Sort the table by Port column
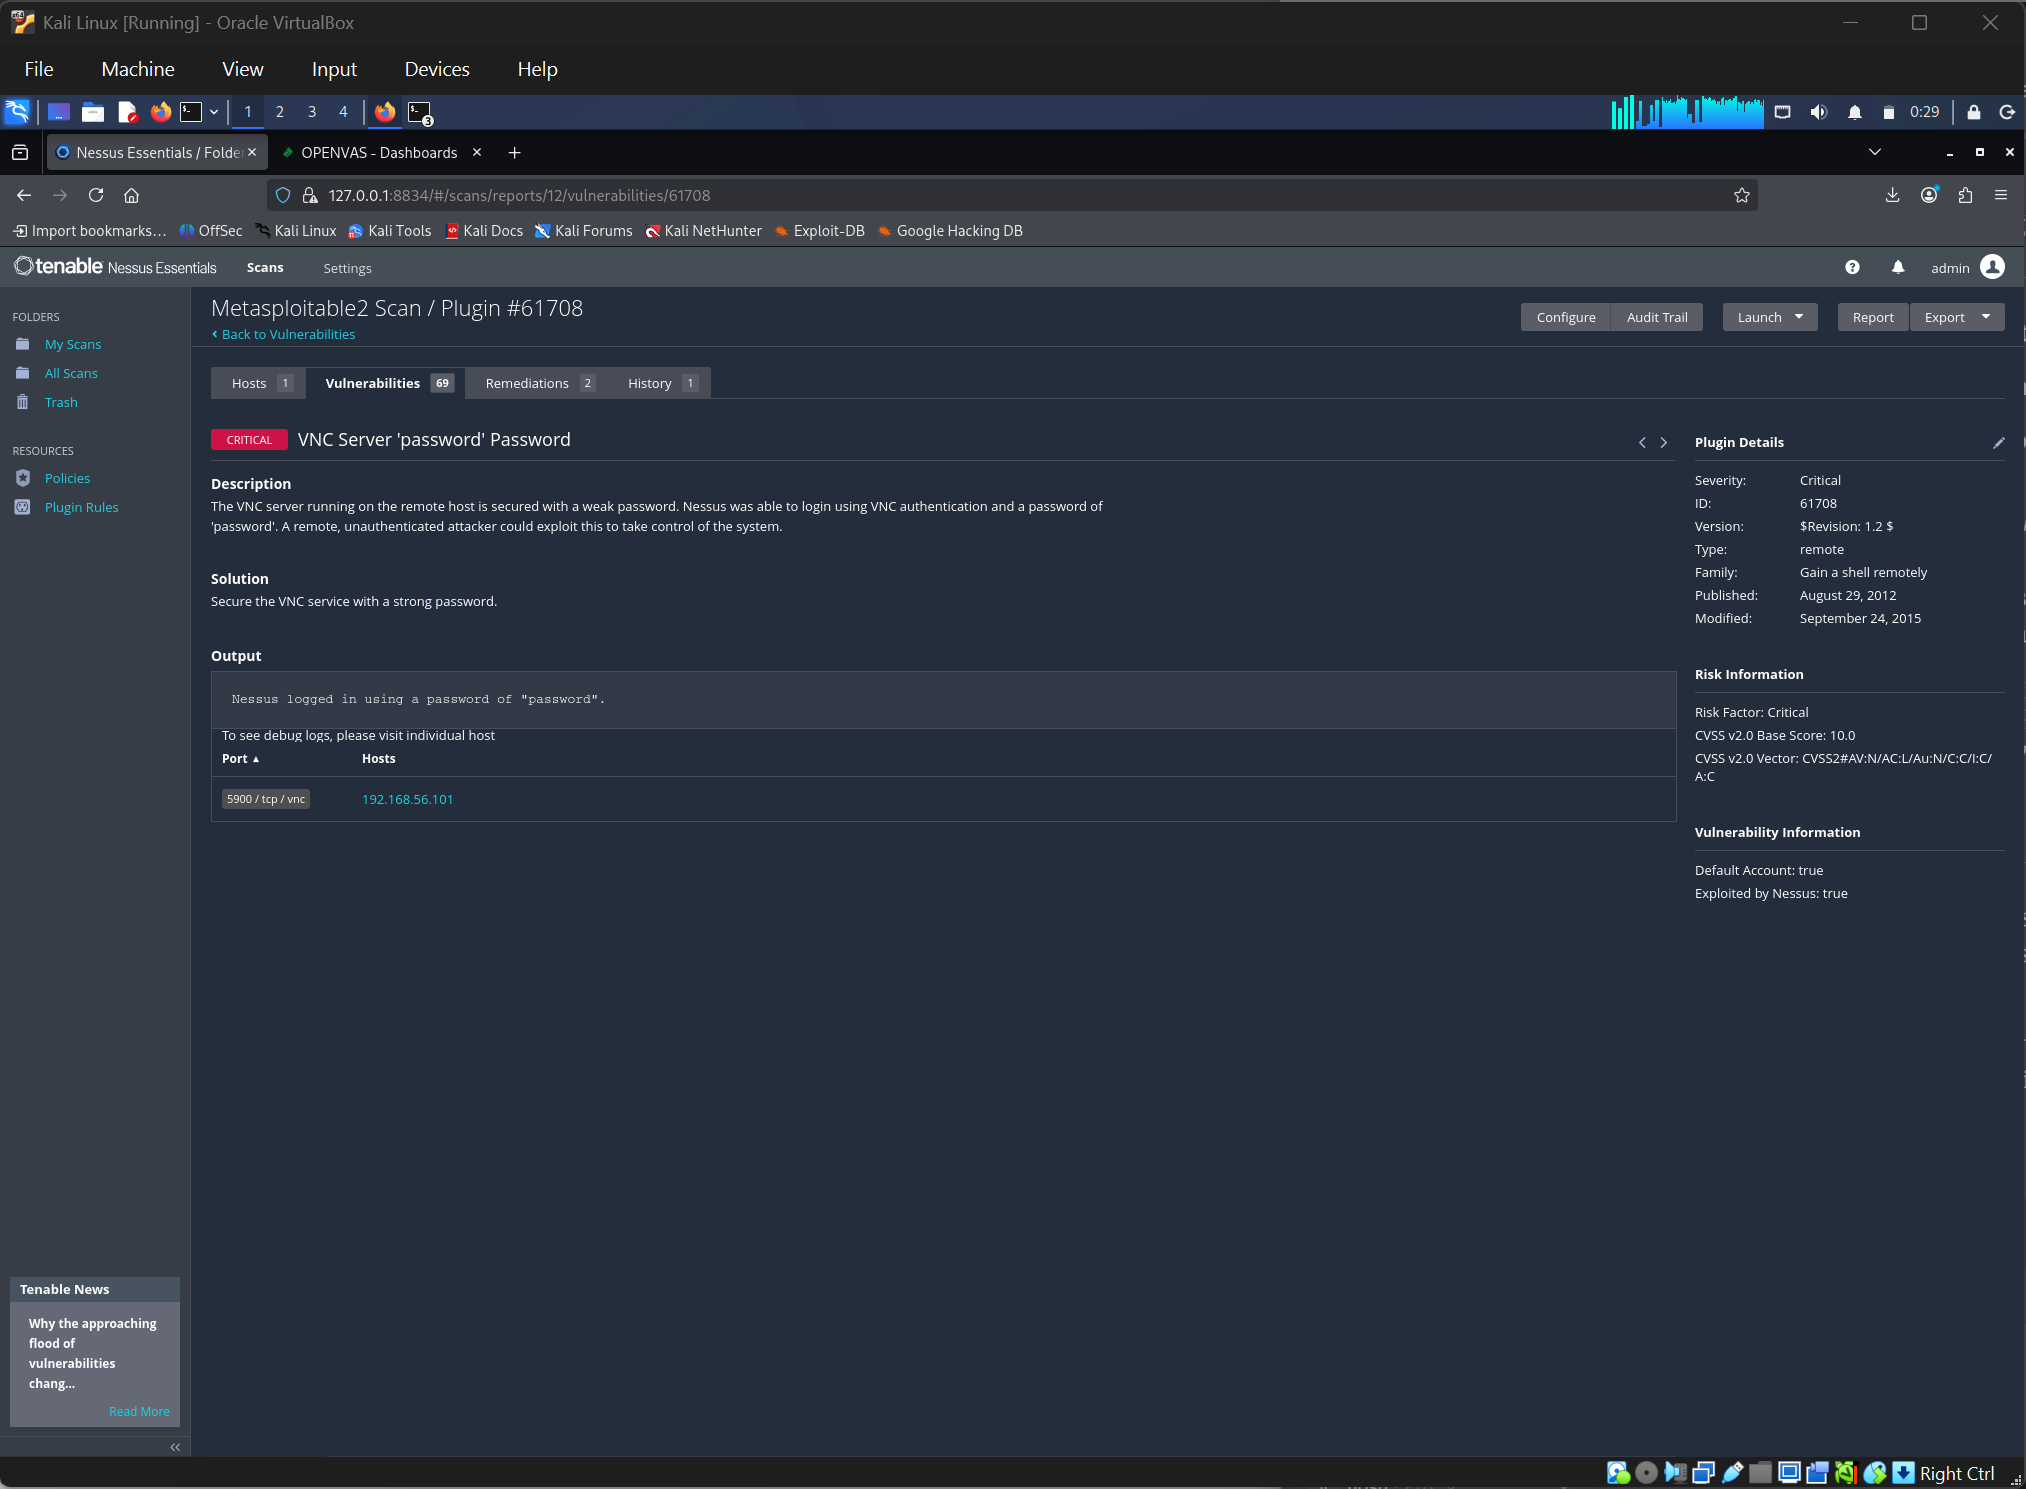The height and width of the screenshot is (1489, 2026). click(x=240, y=759)
